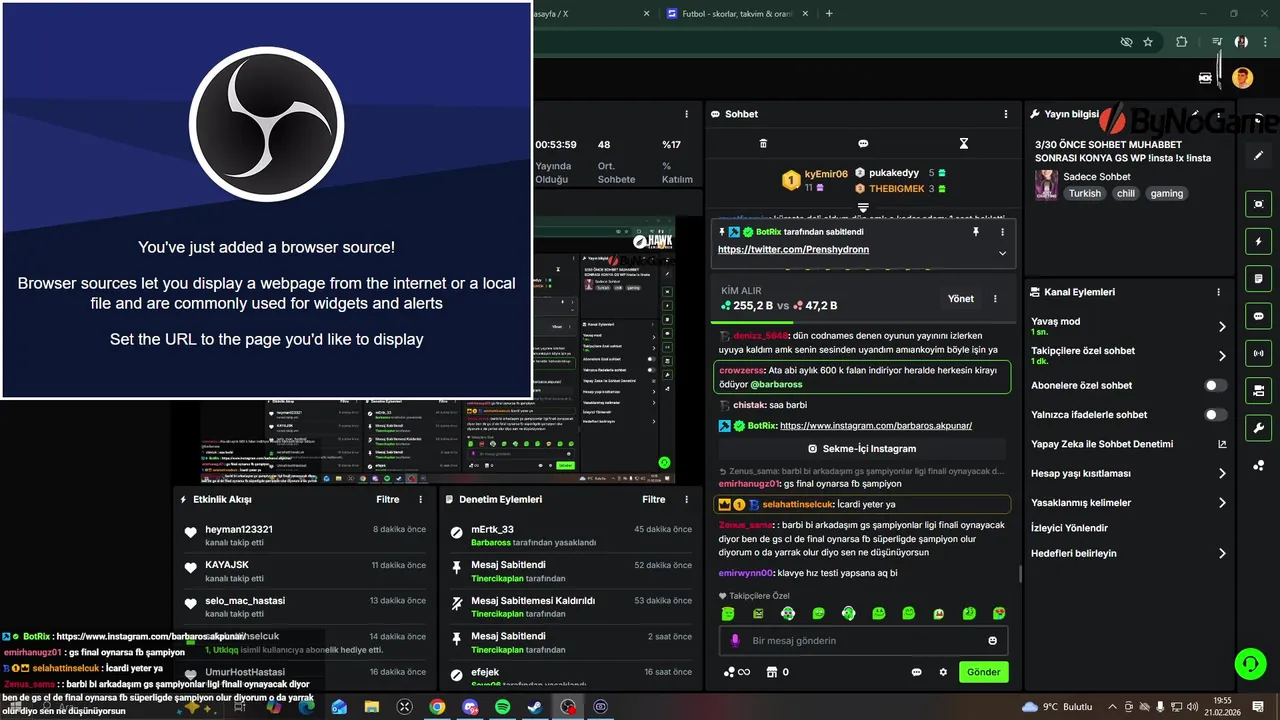The width and height of the screenshot is (1280, 720).
Task: Bookmark page with star icon
Action: coord(1148,42)
